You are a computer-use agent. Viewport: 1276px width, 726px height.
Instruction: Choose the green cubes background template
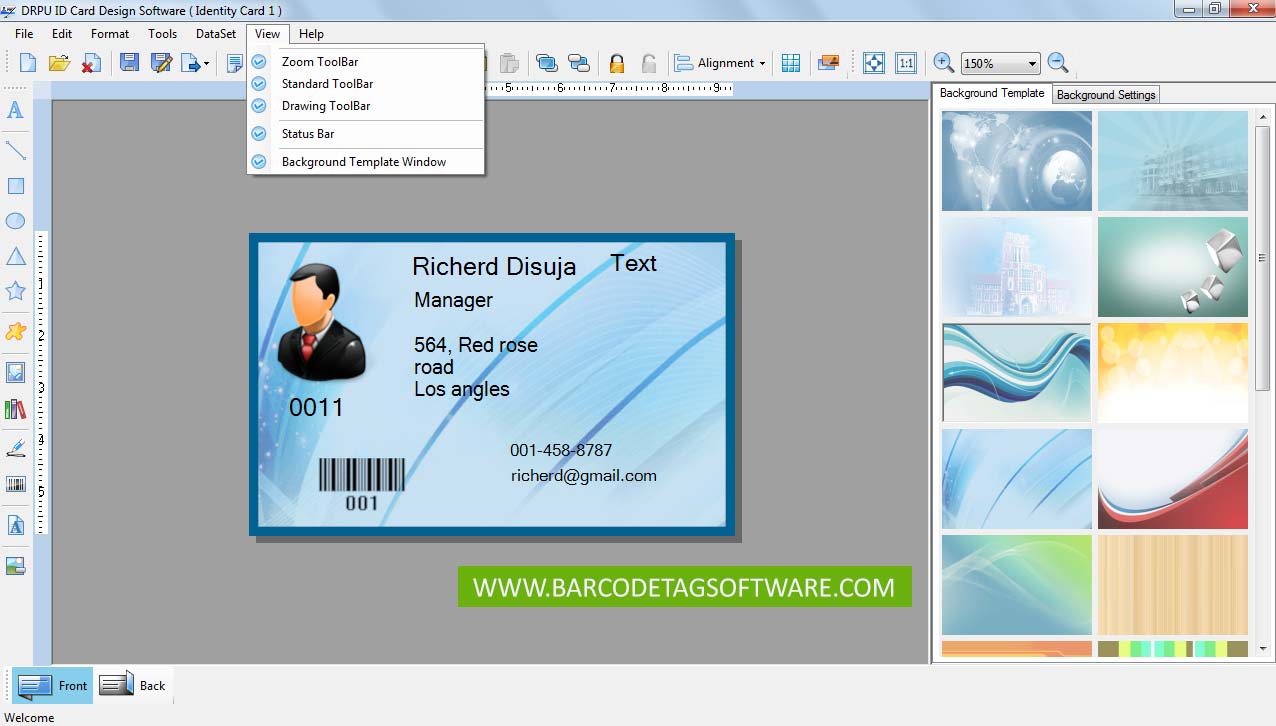click(x=1173, y=267)
